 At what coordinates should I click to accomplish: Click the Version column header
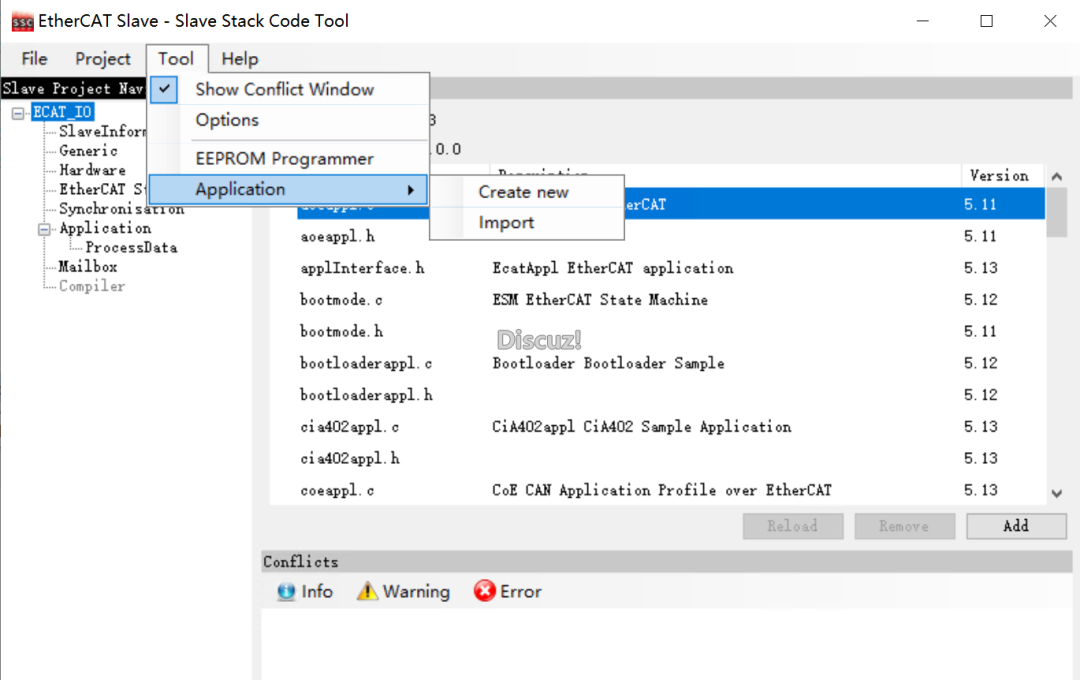coord(998,176)
